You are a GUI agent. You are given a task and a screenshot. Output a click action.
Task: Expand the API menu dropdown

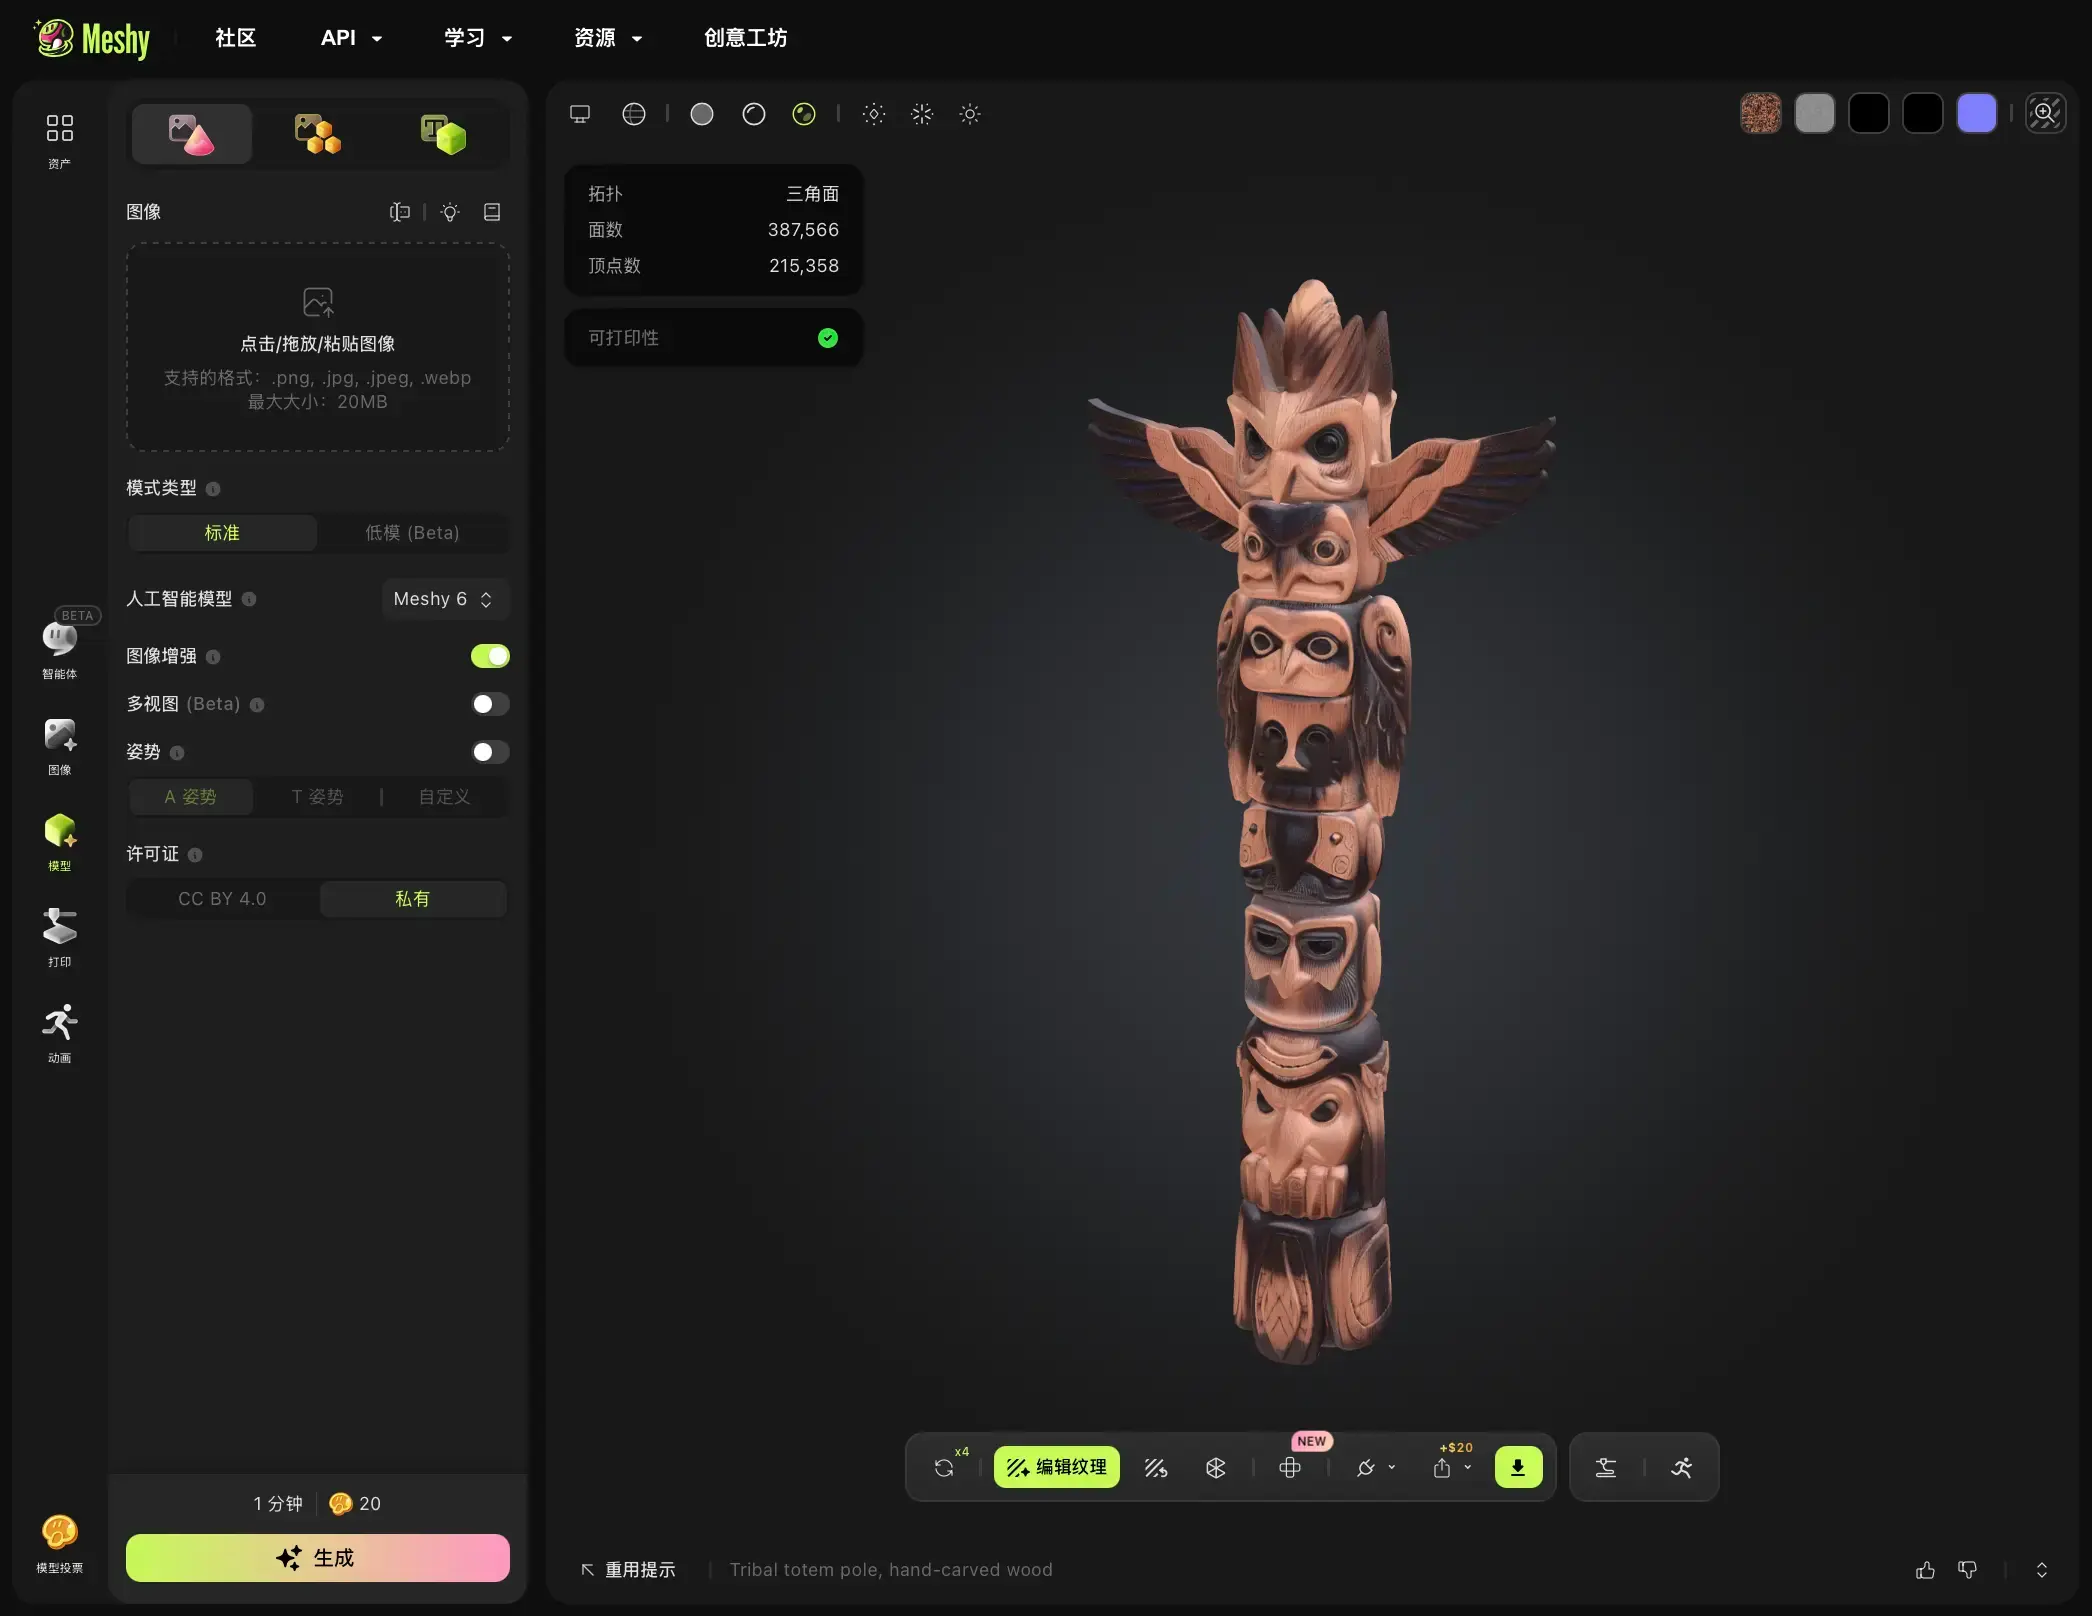pos(351,38)
